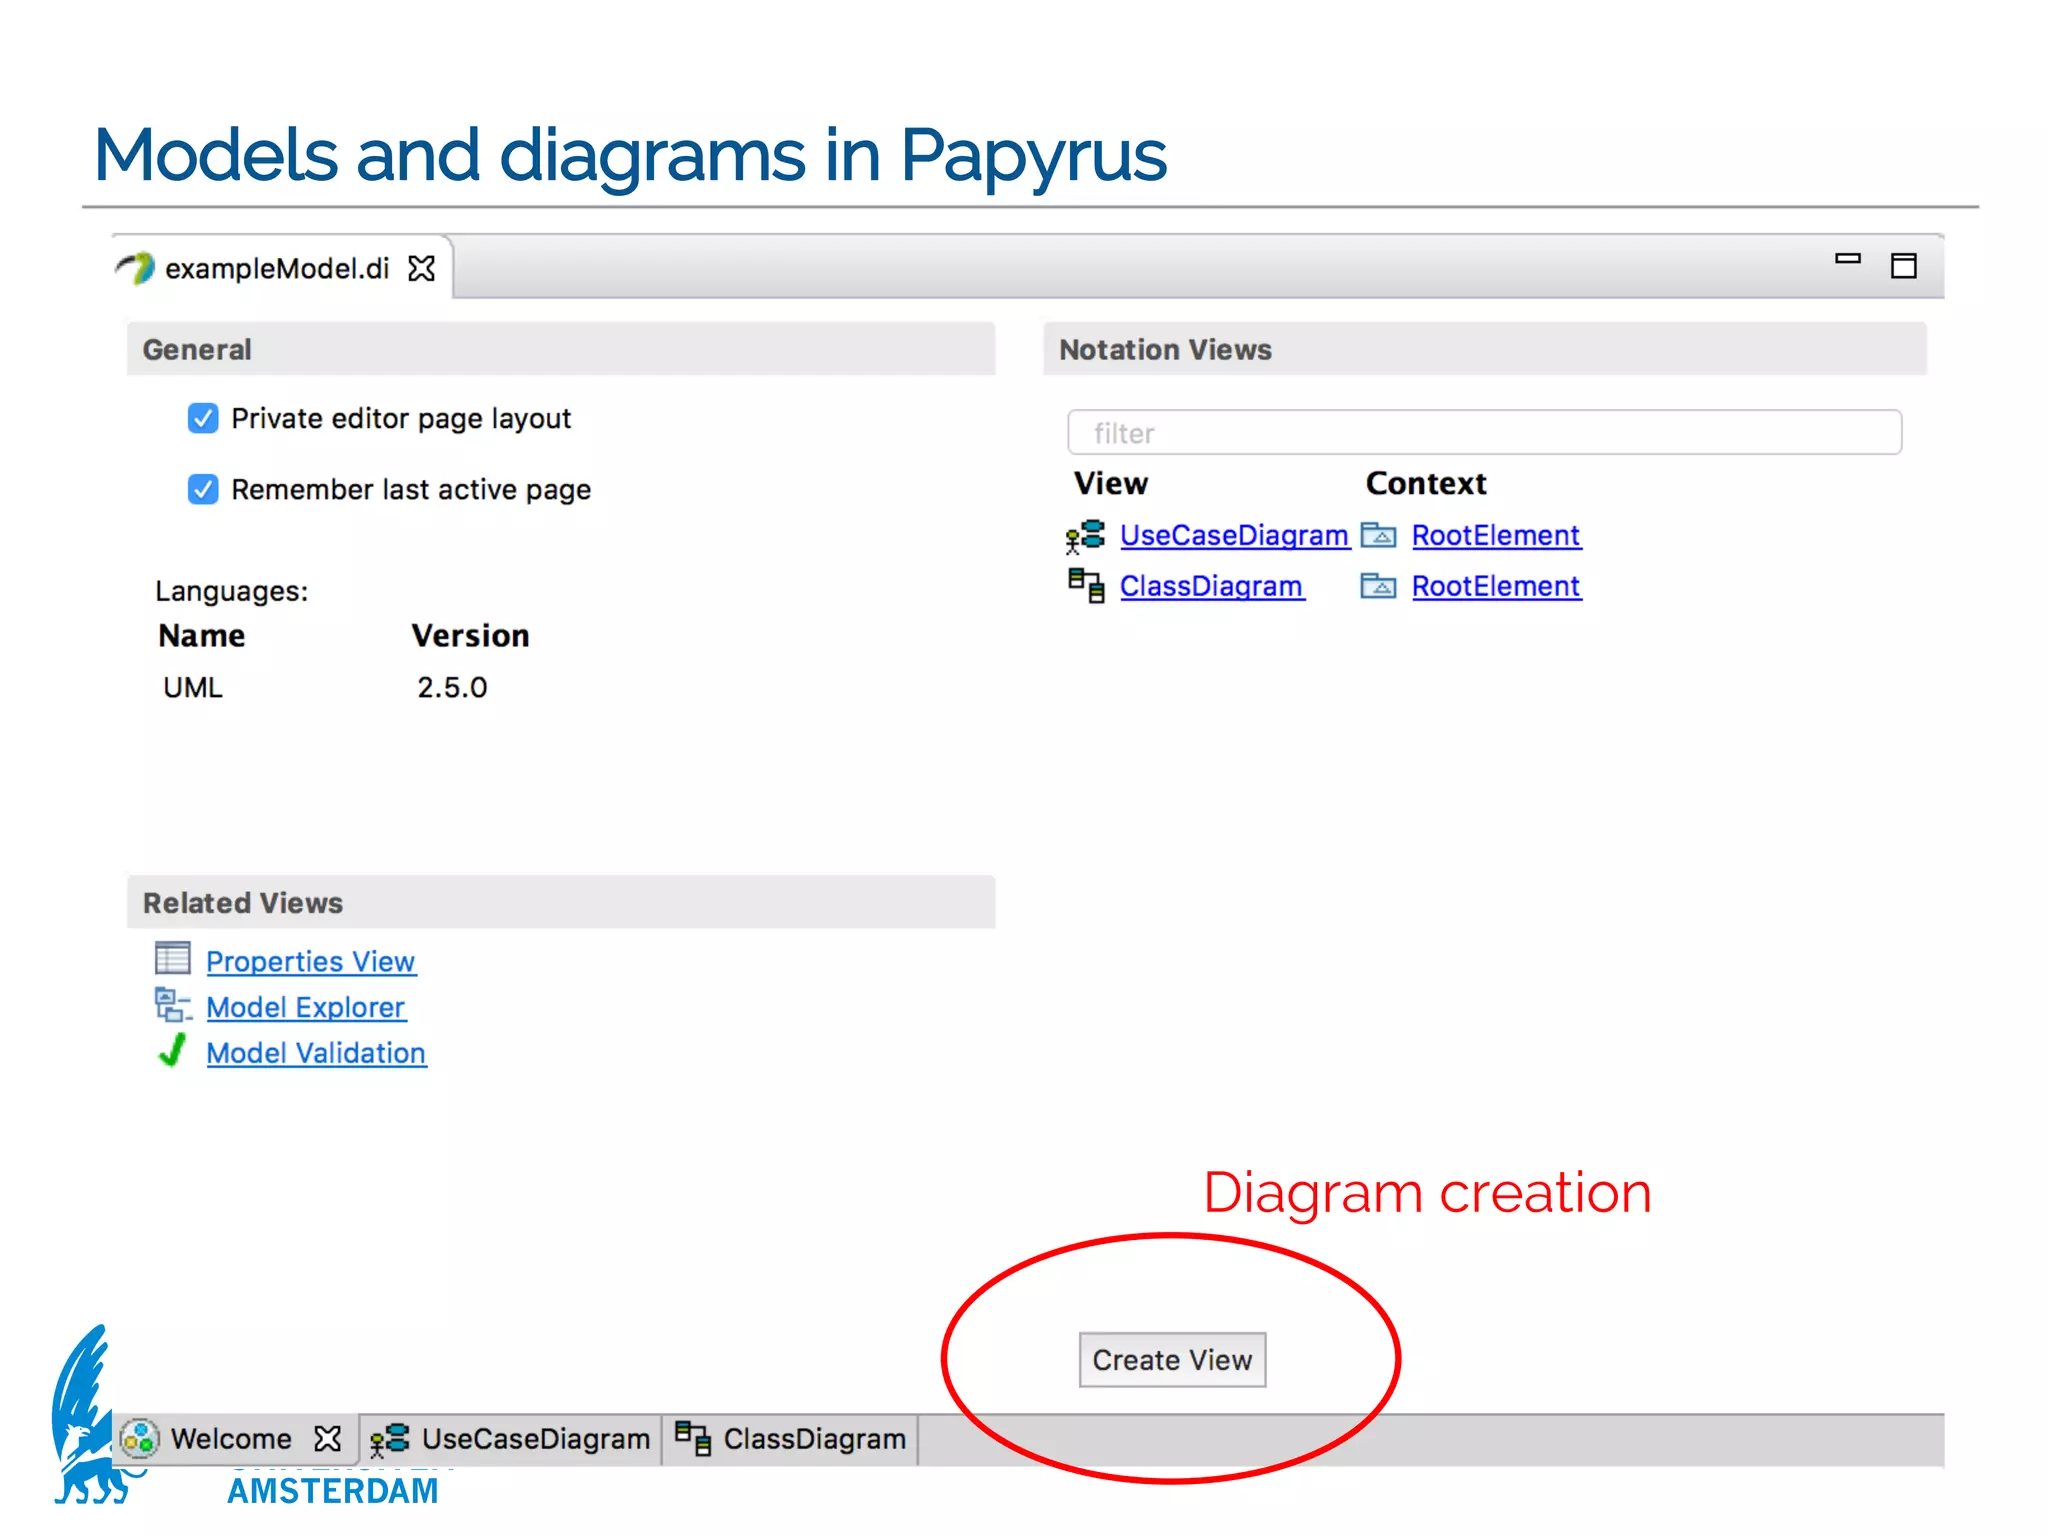Click the Notation Views section header
The width and height of the screenshot is (2048, 1536).
point(1484,349)
